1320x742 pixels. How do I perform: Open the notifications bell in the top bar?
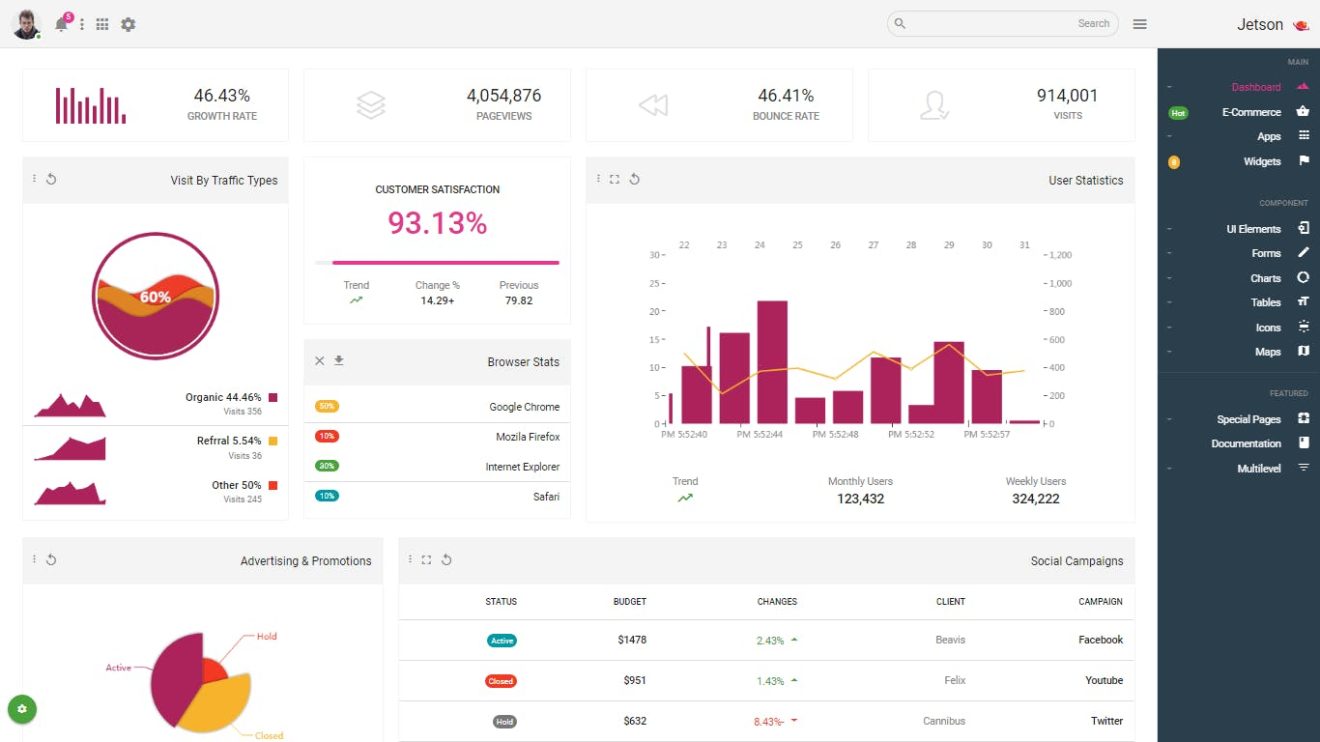(60, 24)
